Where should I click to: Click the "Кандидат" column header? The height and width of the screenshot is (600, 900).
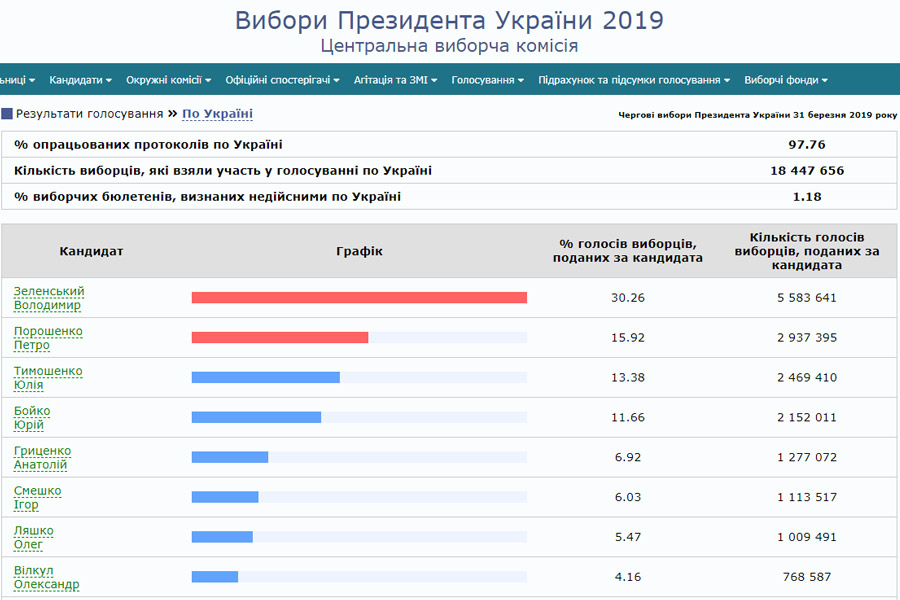[93, 252]
